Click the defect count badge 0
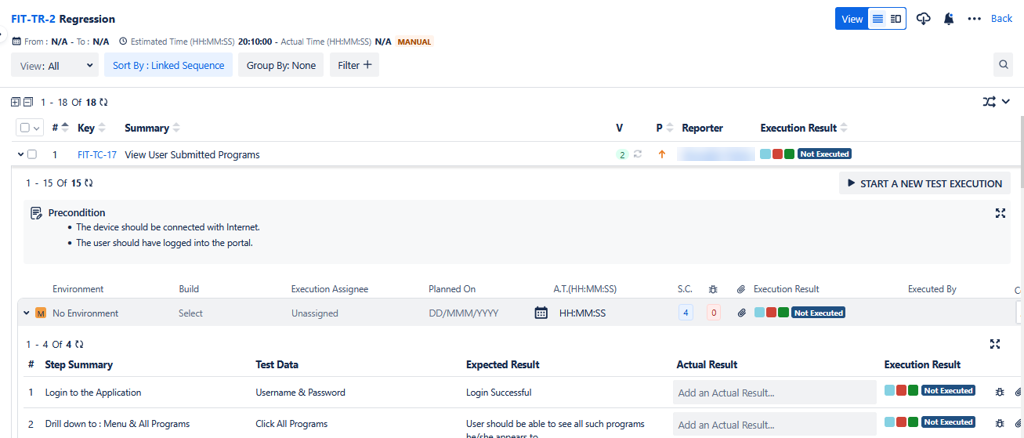The width and height of the screenshot is (1024, 438). click(x=714, y=313)
